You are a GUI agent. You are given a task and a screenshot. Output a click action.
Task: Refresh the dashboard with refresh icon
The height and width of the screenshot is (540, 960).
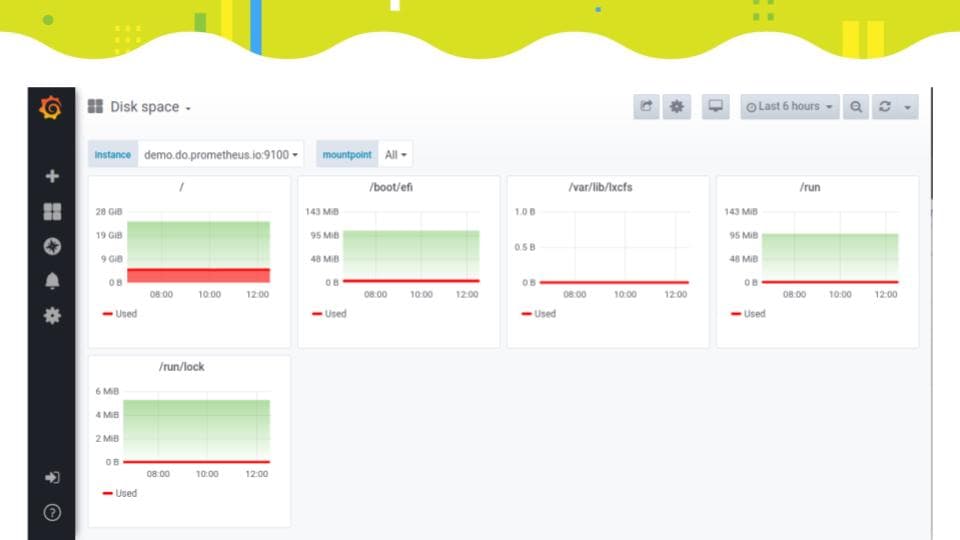click(885, 107)
